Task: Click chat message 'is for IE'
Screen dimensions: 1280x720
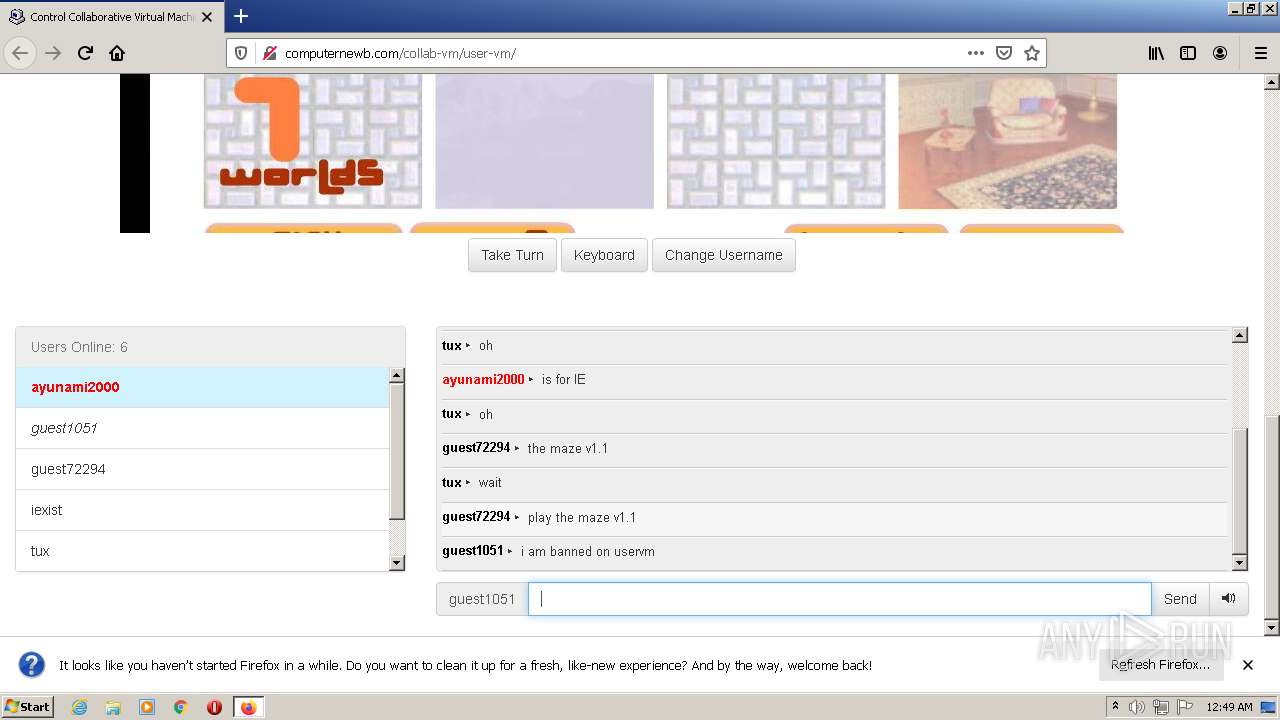Action: (564, 380)
